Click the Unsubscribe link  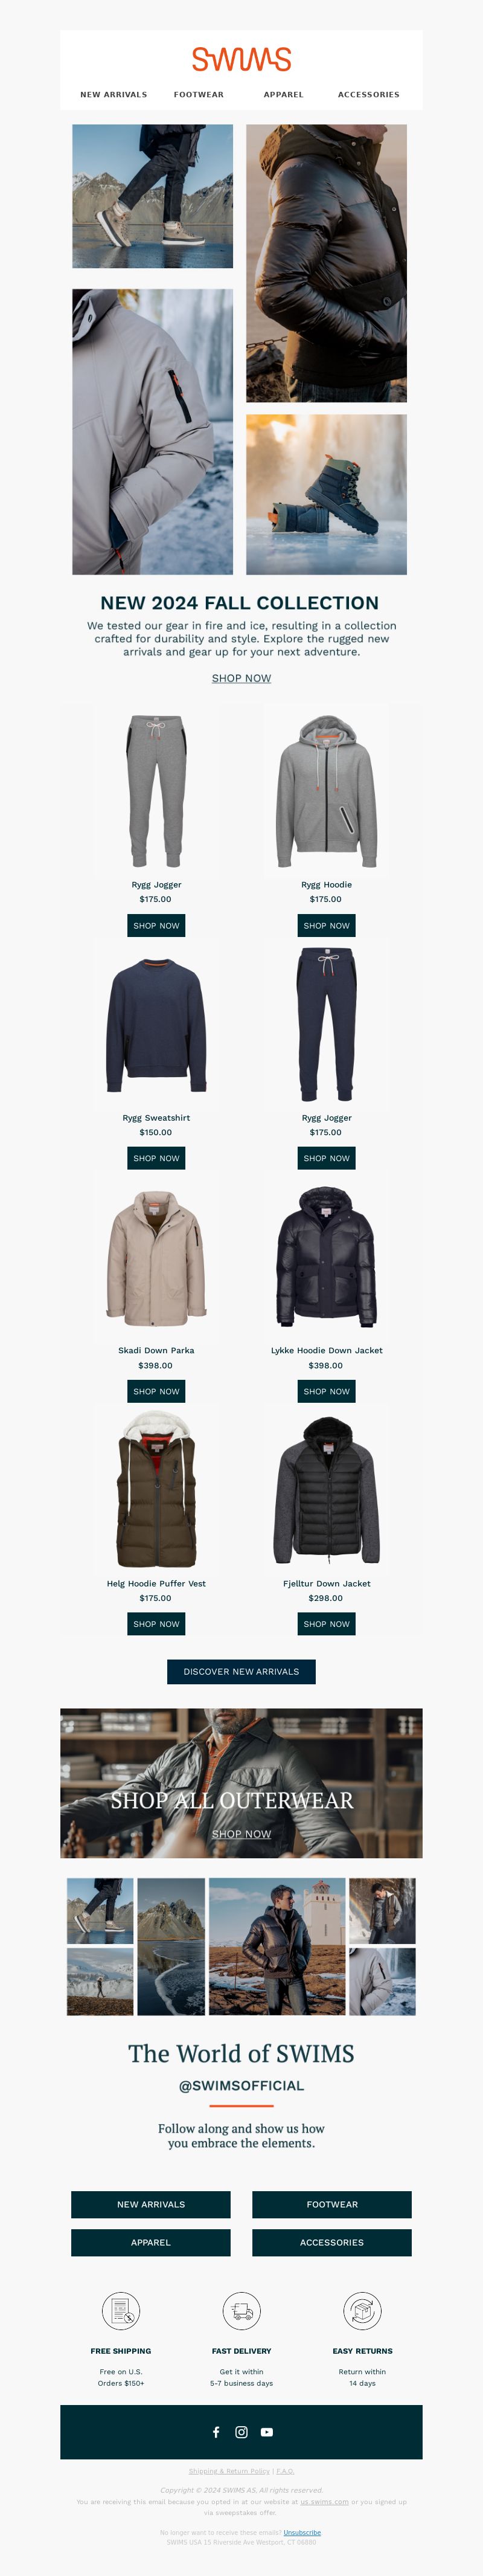tap(302, 2532)
